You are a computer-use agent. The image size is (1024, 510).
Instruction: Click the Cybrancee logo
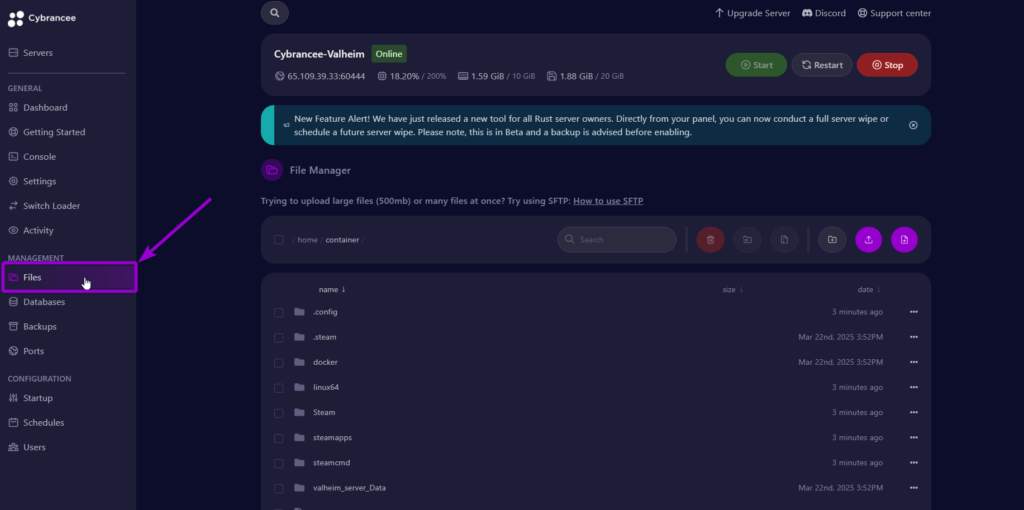pos(42,18)
